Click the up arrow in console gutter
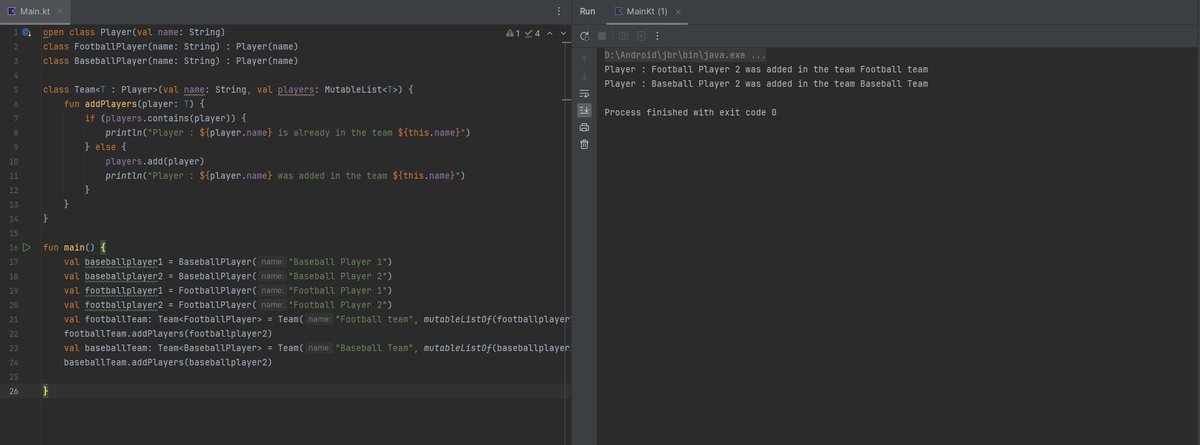This screenshot has height=445, width=1200. pos(585,59)
